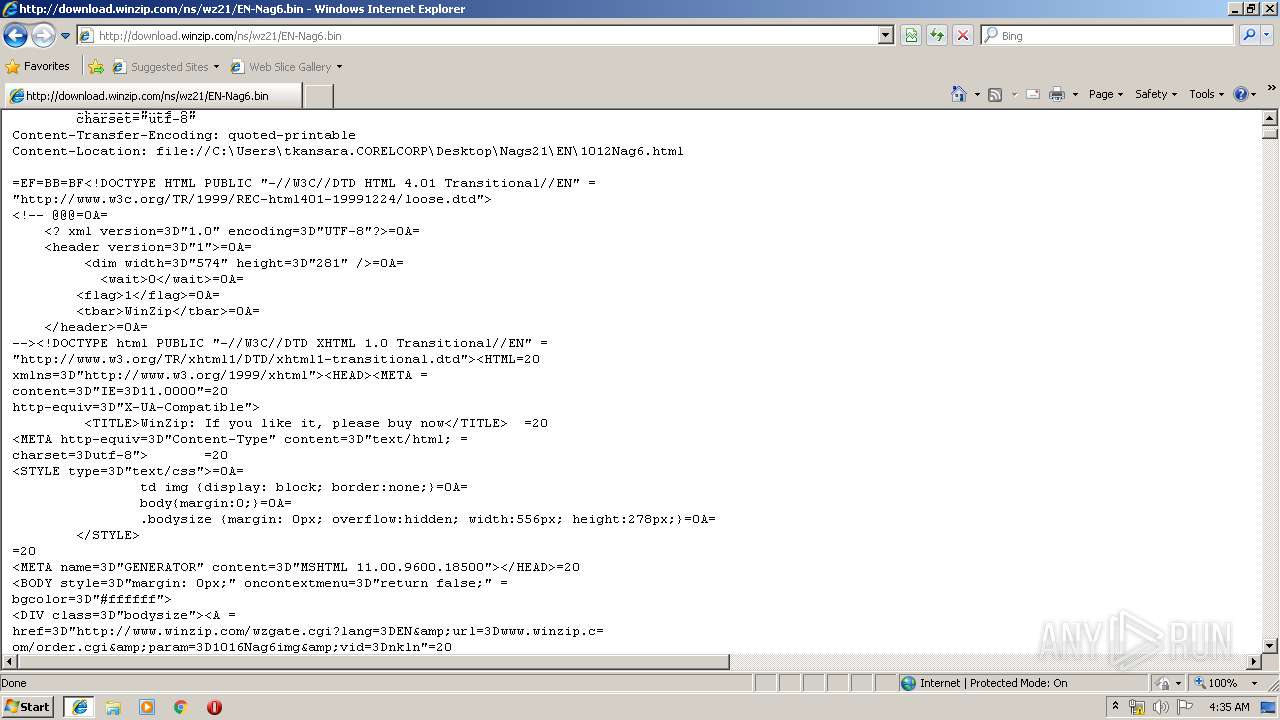
Task: Click the '<tbar>WinZip</tbar>' line
Action: point(168,311)
